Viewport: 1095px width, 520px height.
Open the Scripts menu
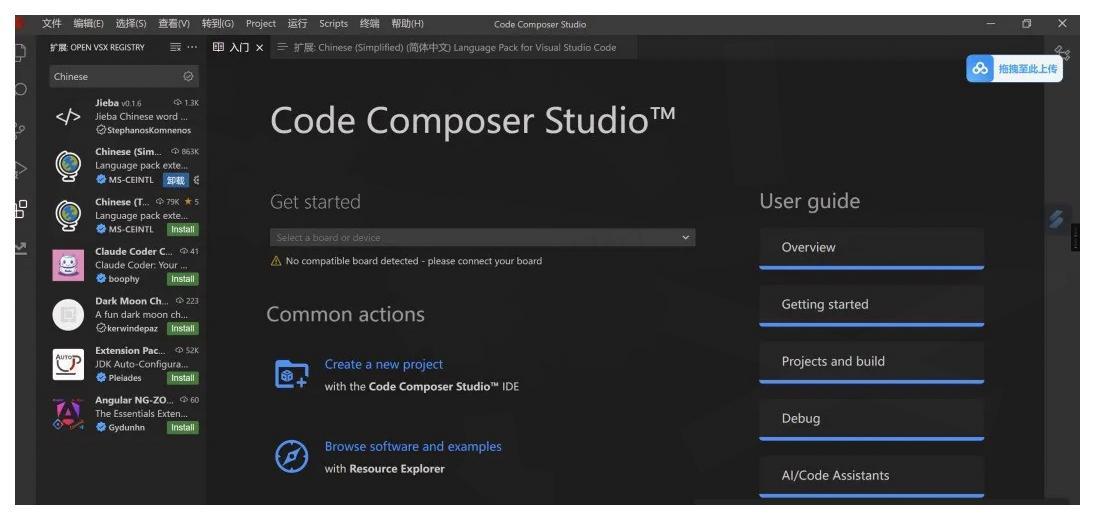333,24
